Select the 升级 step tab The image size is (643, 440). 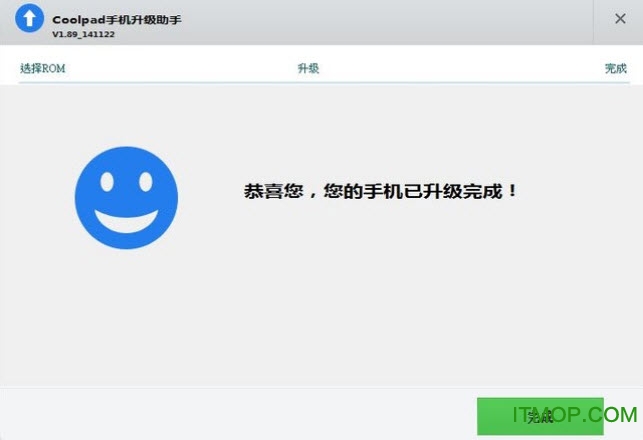tap(308, 68)
